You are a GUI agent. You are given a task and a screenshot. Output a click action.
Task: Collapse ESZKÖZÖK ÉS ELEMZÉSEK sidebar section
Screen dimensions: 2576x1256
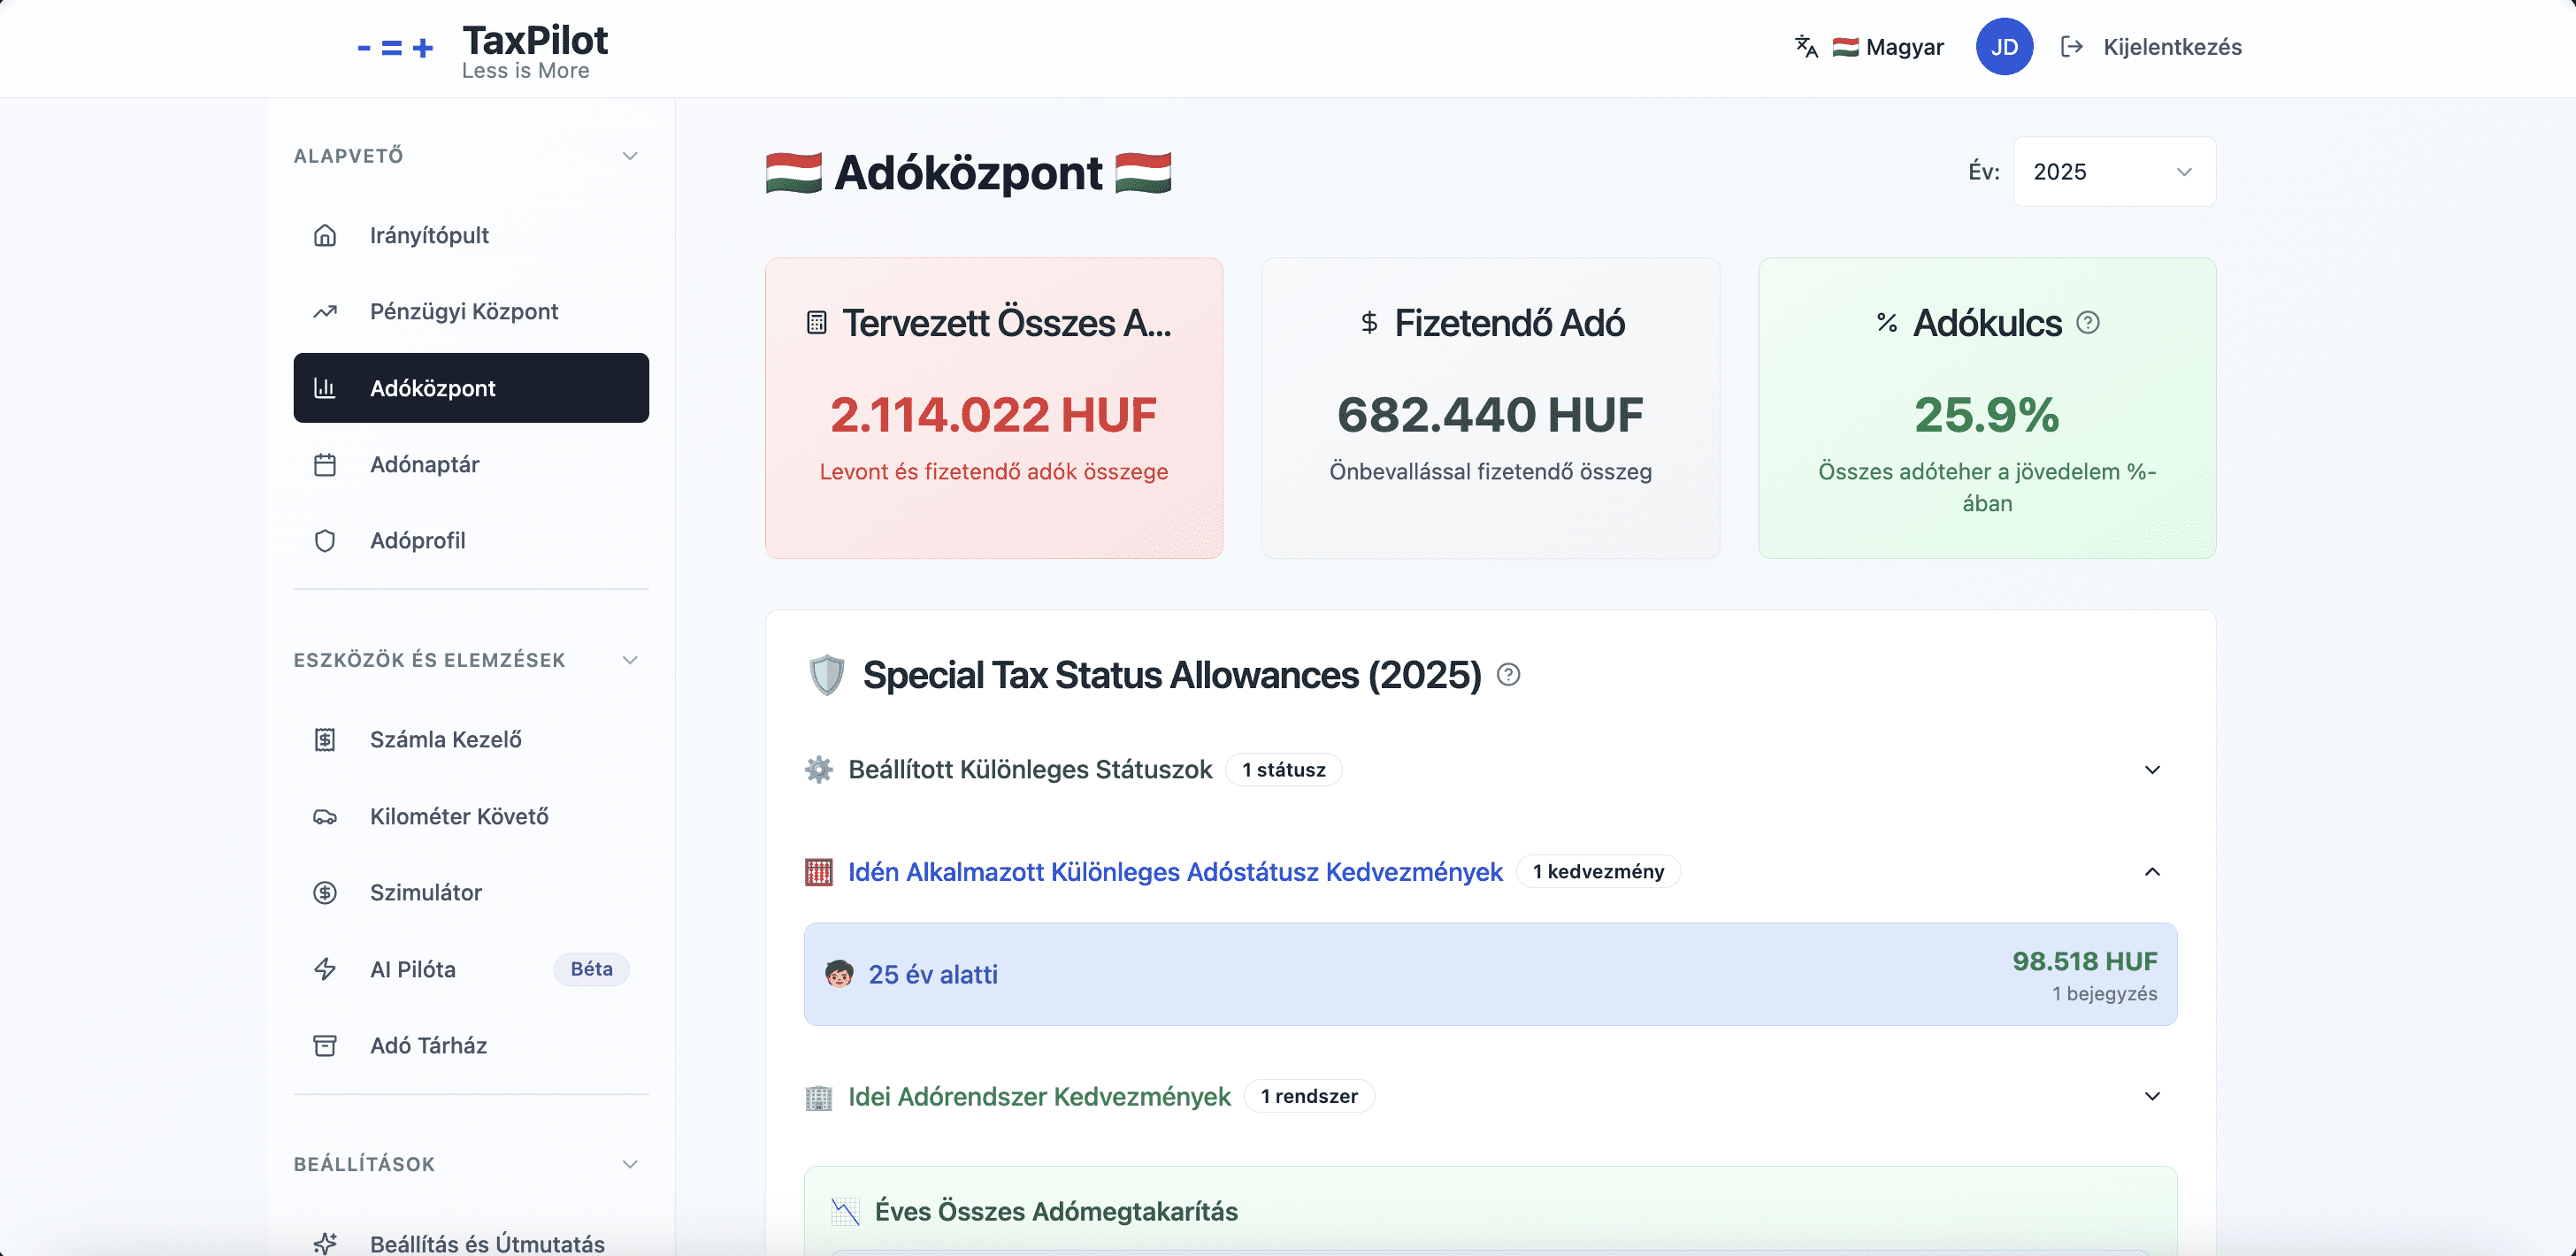pos(630,660)
